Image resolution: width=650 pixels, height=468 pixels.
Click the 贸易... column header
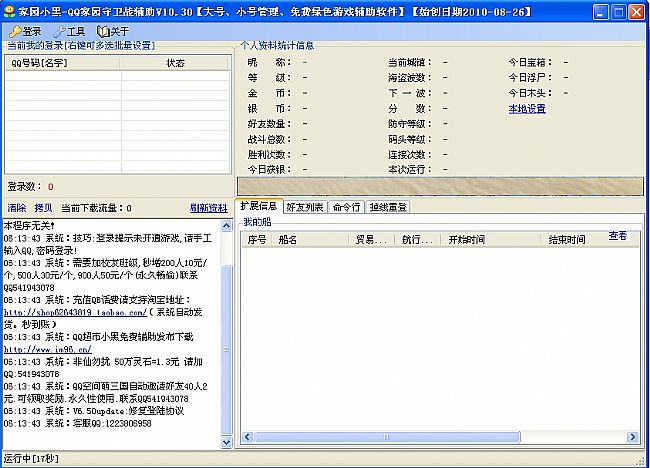coord(371,240)
